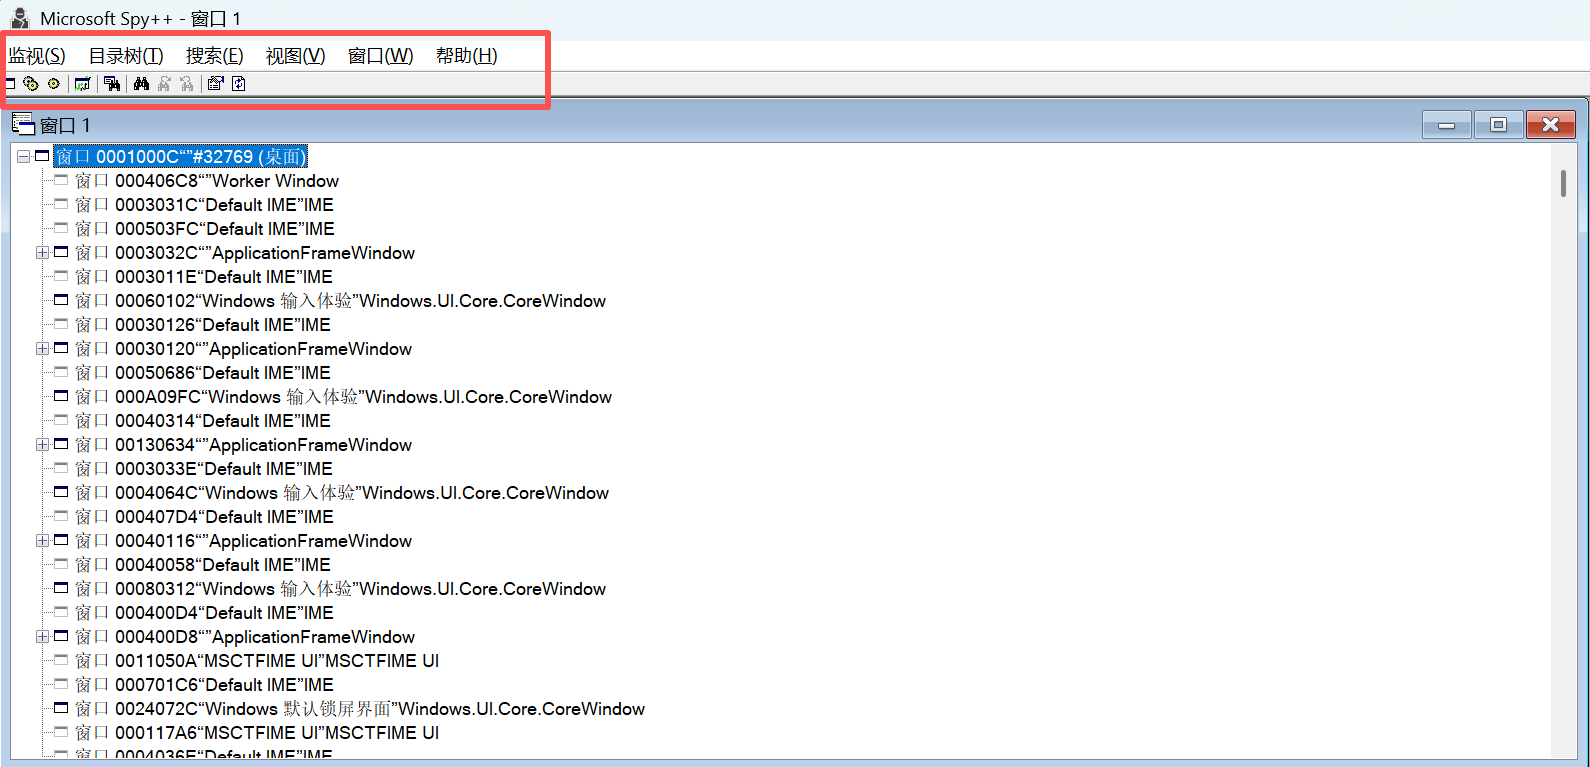This screenshot has width=1590, height=767.
Task: Open the 窗口(W) menu
Action: pyautogui.click(x=380, y=56)
